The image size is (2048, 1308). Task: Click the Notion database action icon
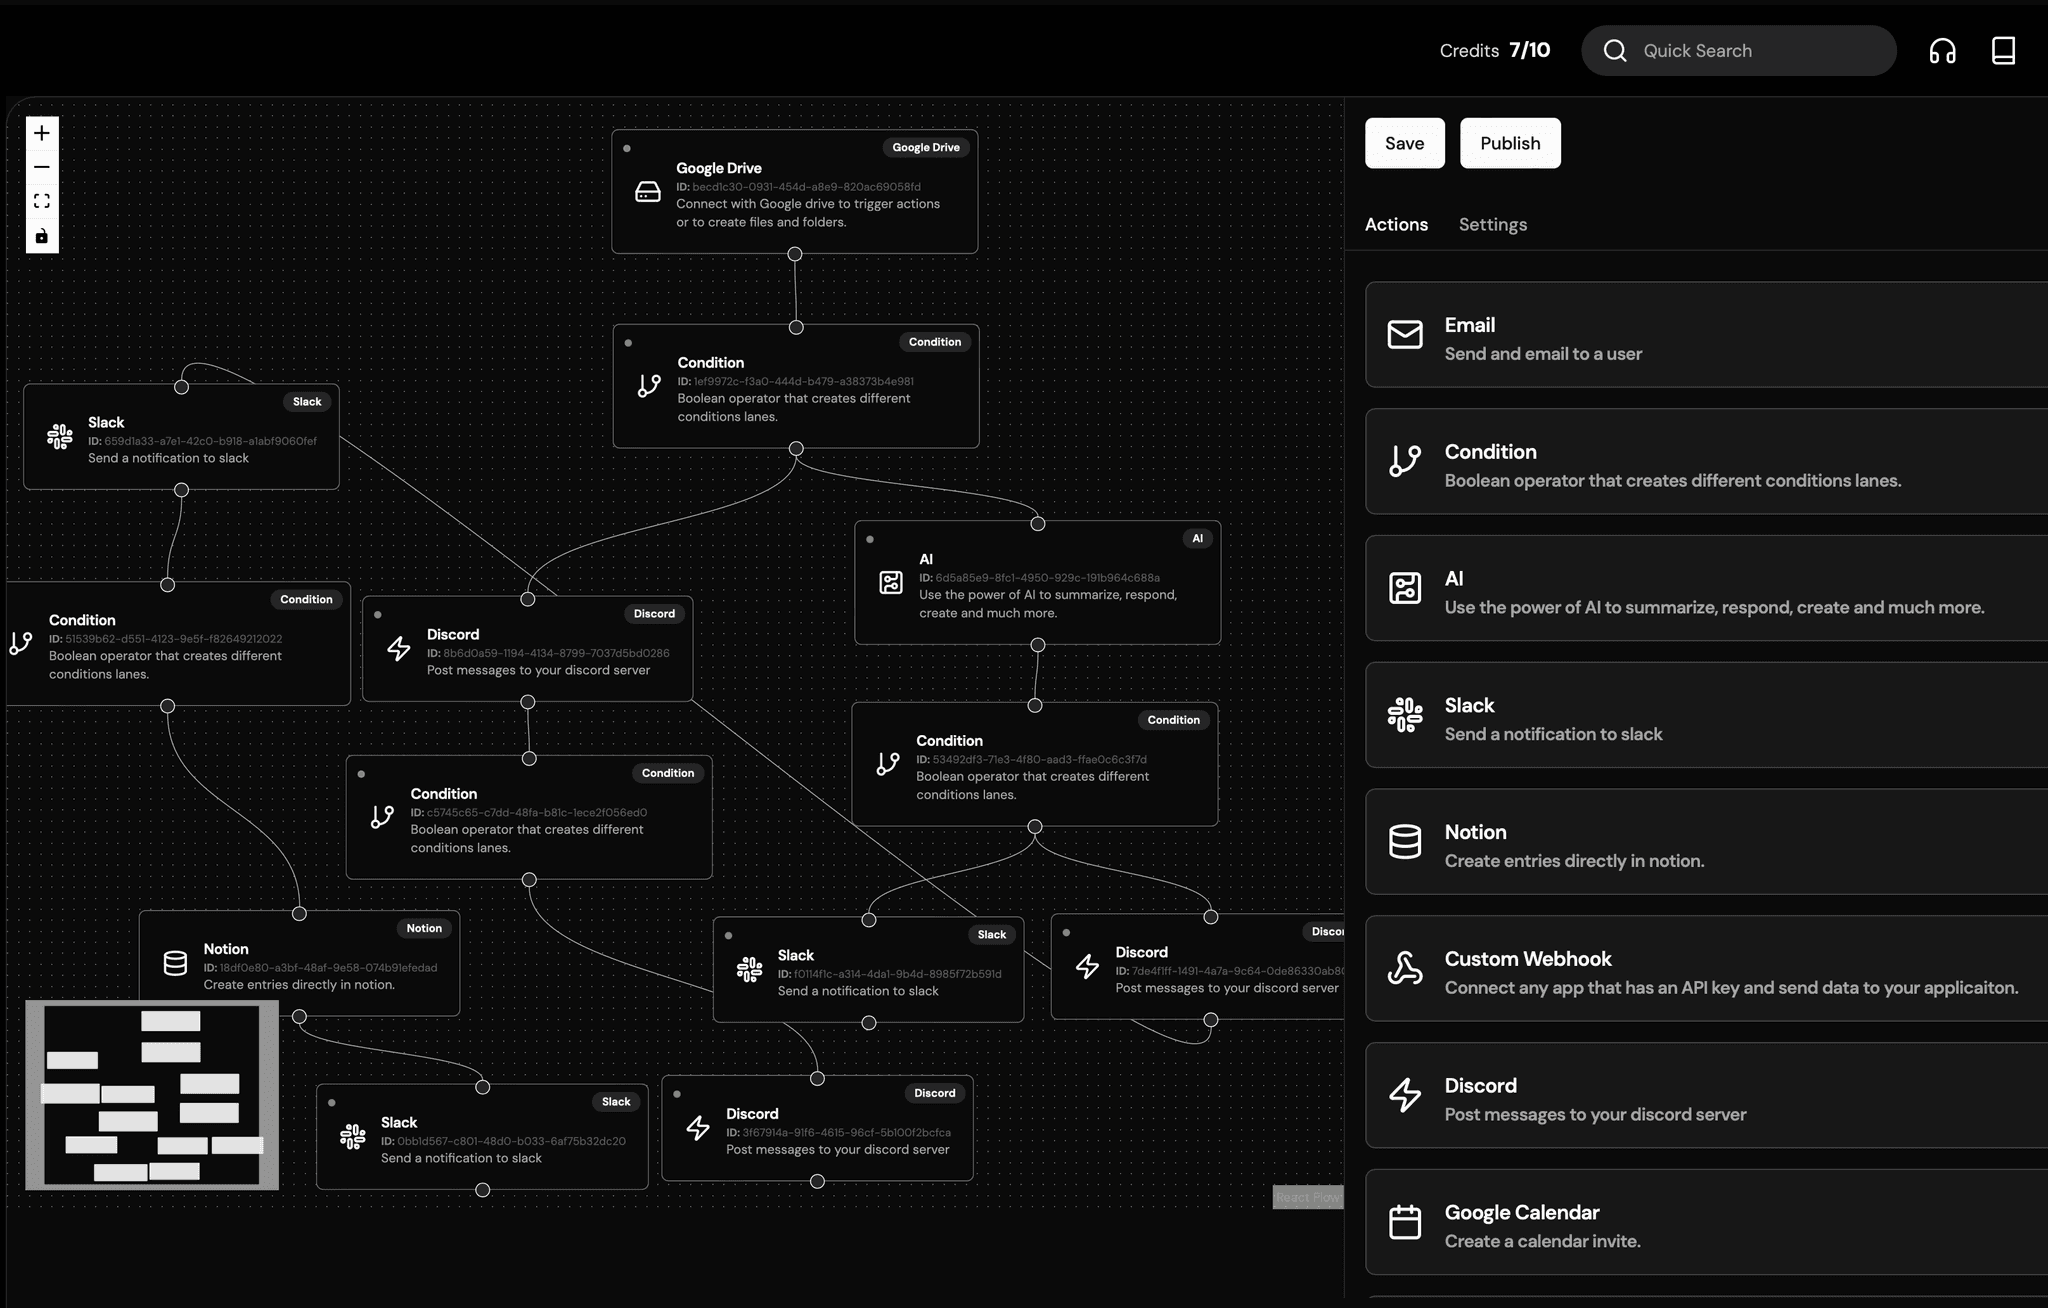click(x=1405, y=842)
